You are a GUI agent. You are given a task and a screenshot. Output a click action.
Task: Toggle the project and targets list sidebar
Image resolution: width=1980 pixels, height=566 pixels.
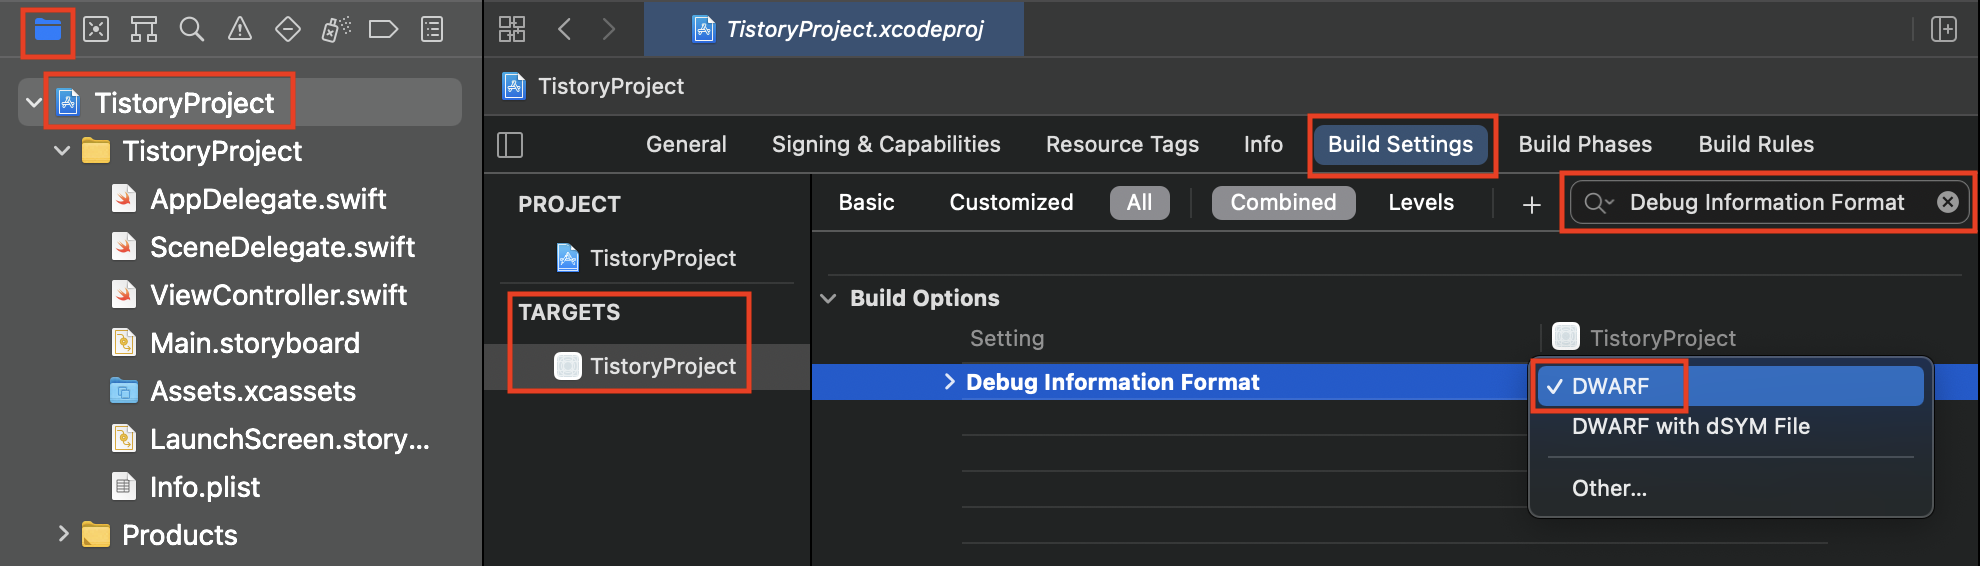pyautogui.click(x=510, y=145)
